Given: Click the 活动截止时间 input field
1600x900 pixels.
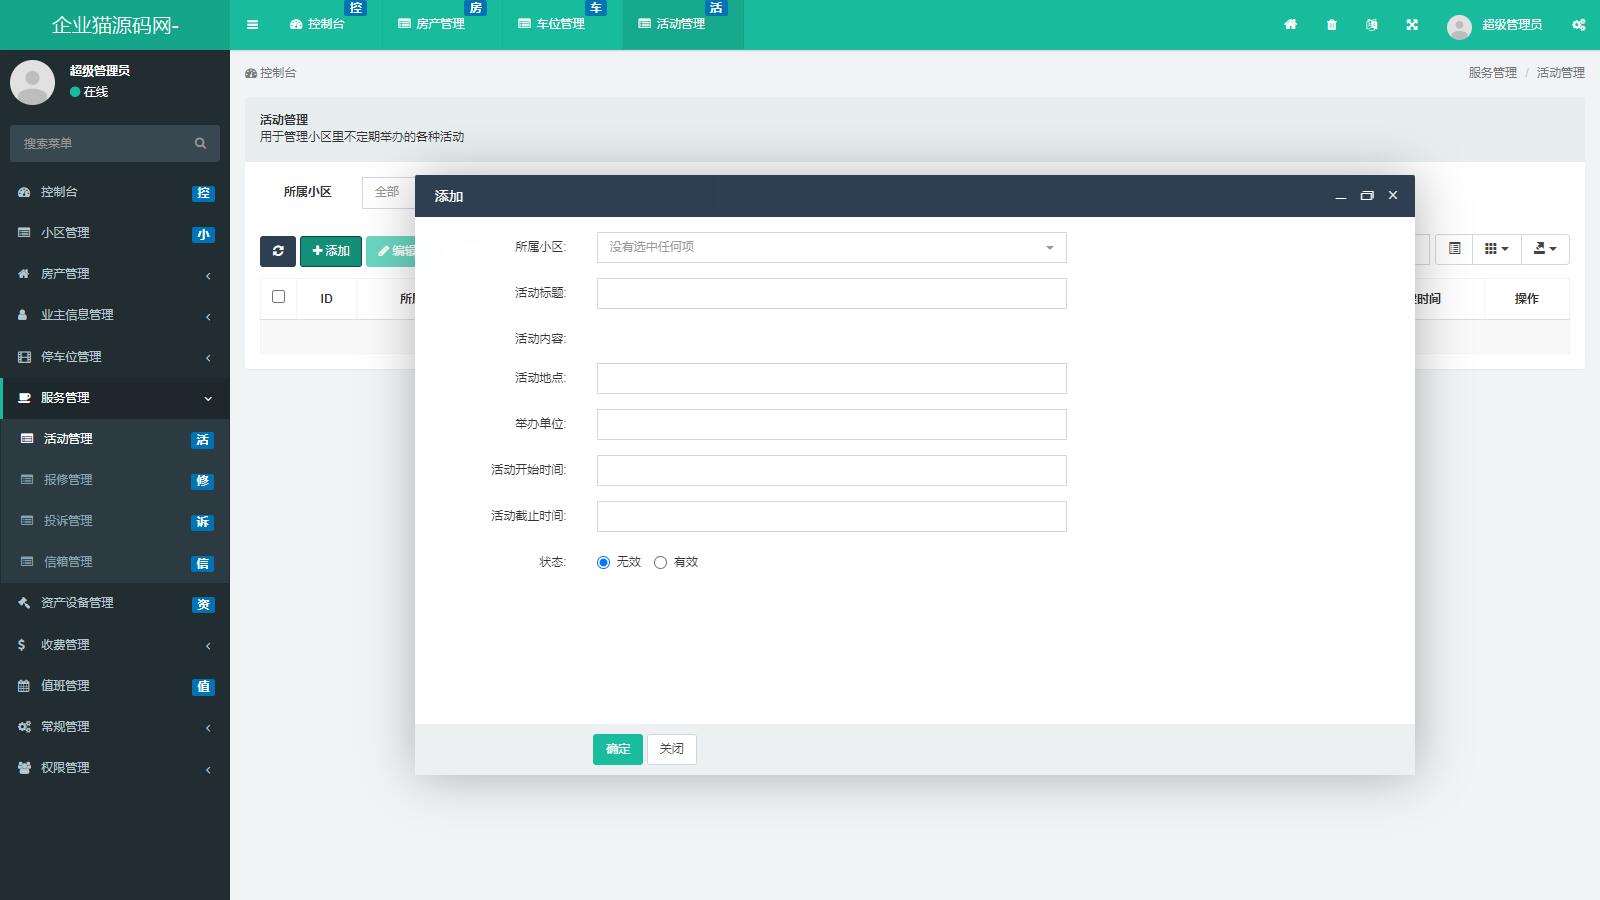Looking at the screenshot, I should pyautogui.click(x=831, y=517).
